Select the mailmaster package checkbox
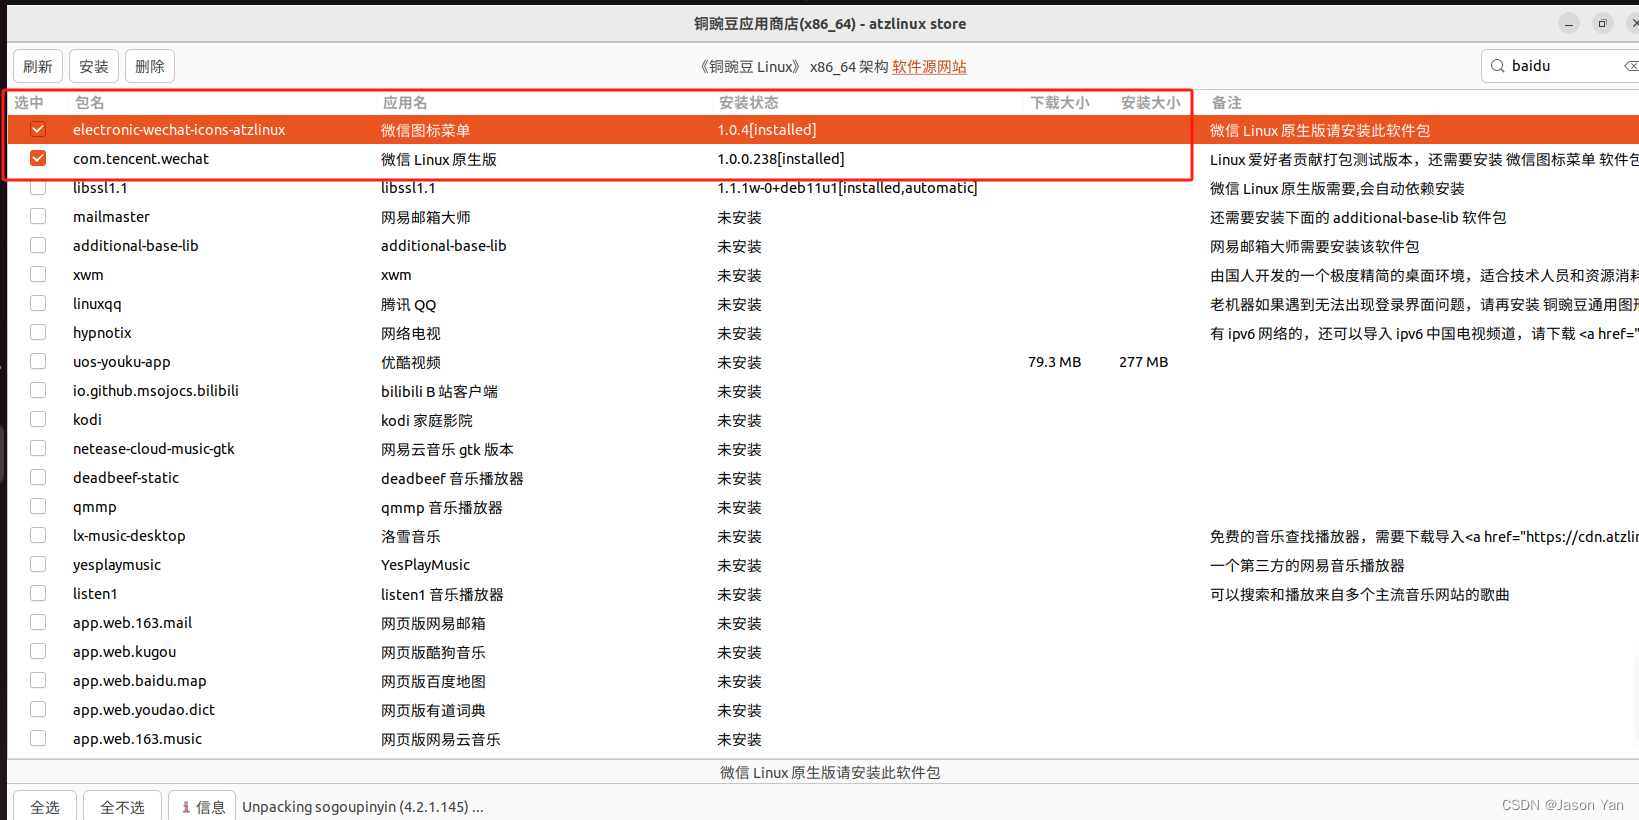The height and width of the screenshot is (820, 1639). click(38, 217)
